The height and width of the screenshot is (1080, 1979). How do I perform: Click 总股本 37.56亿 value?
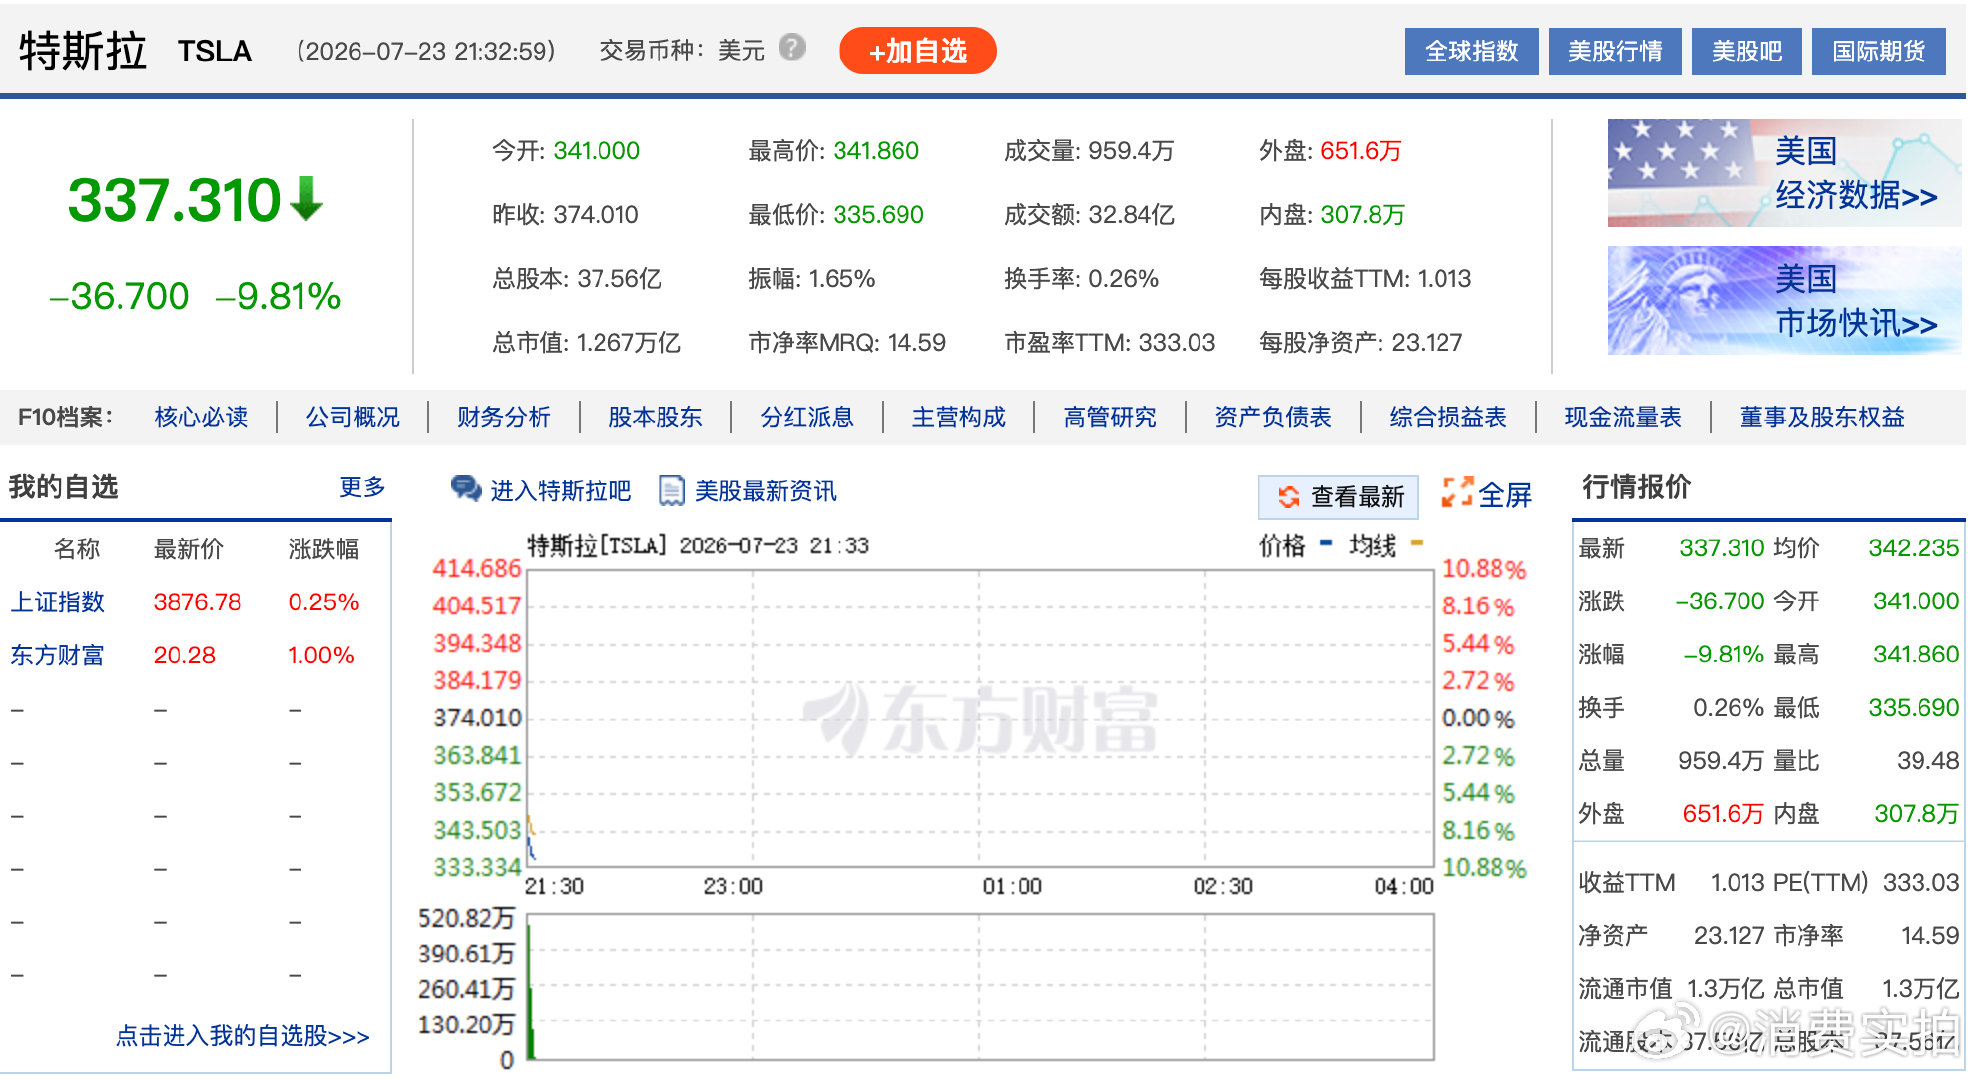(x=619, y=279)
